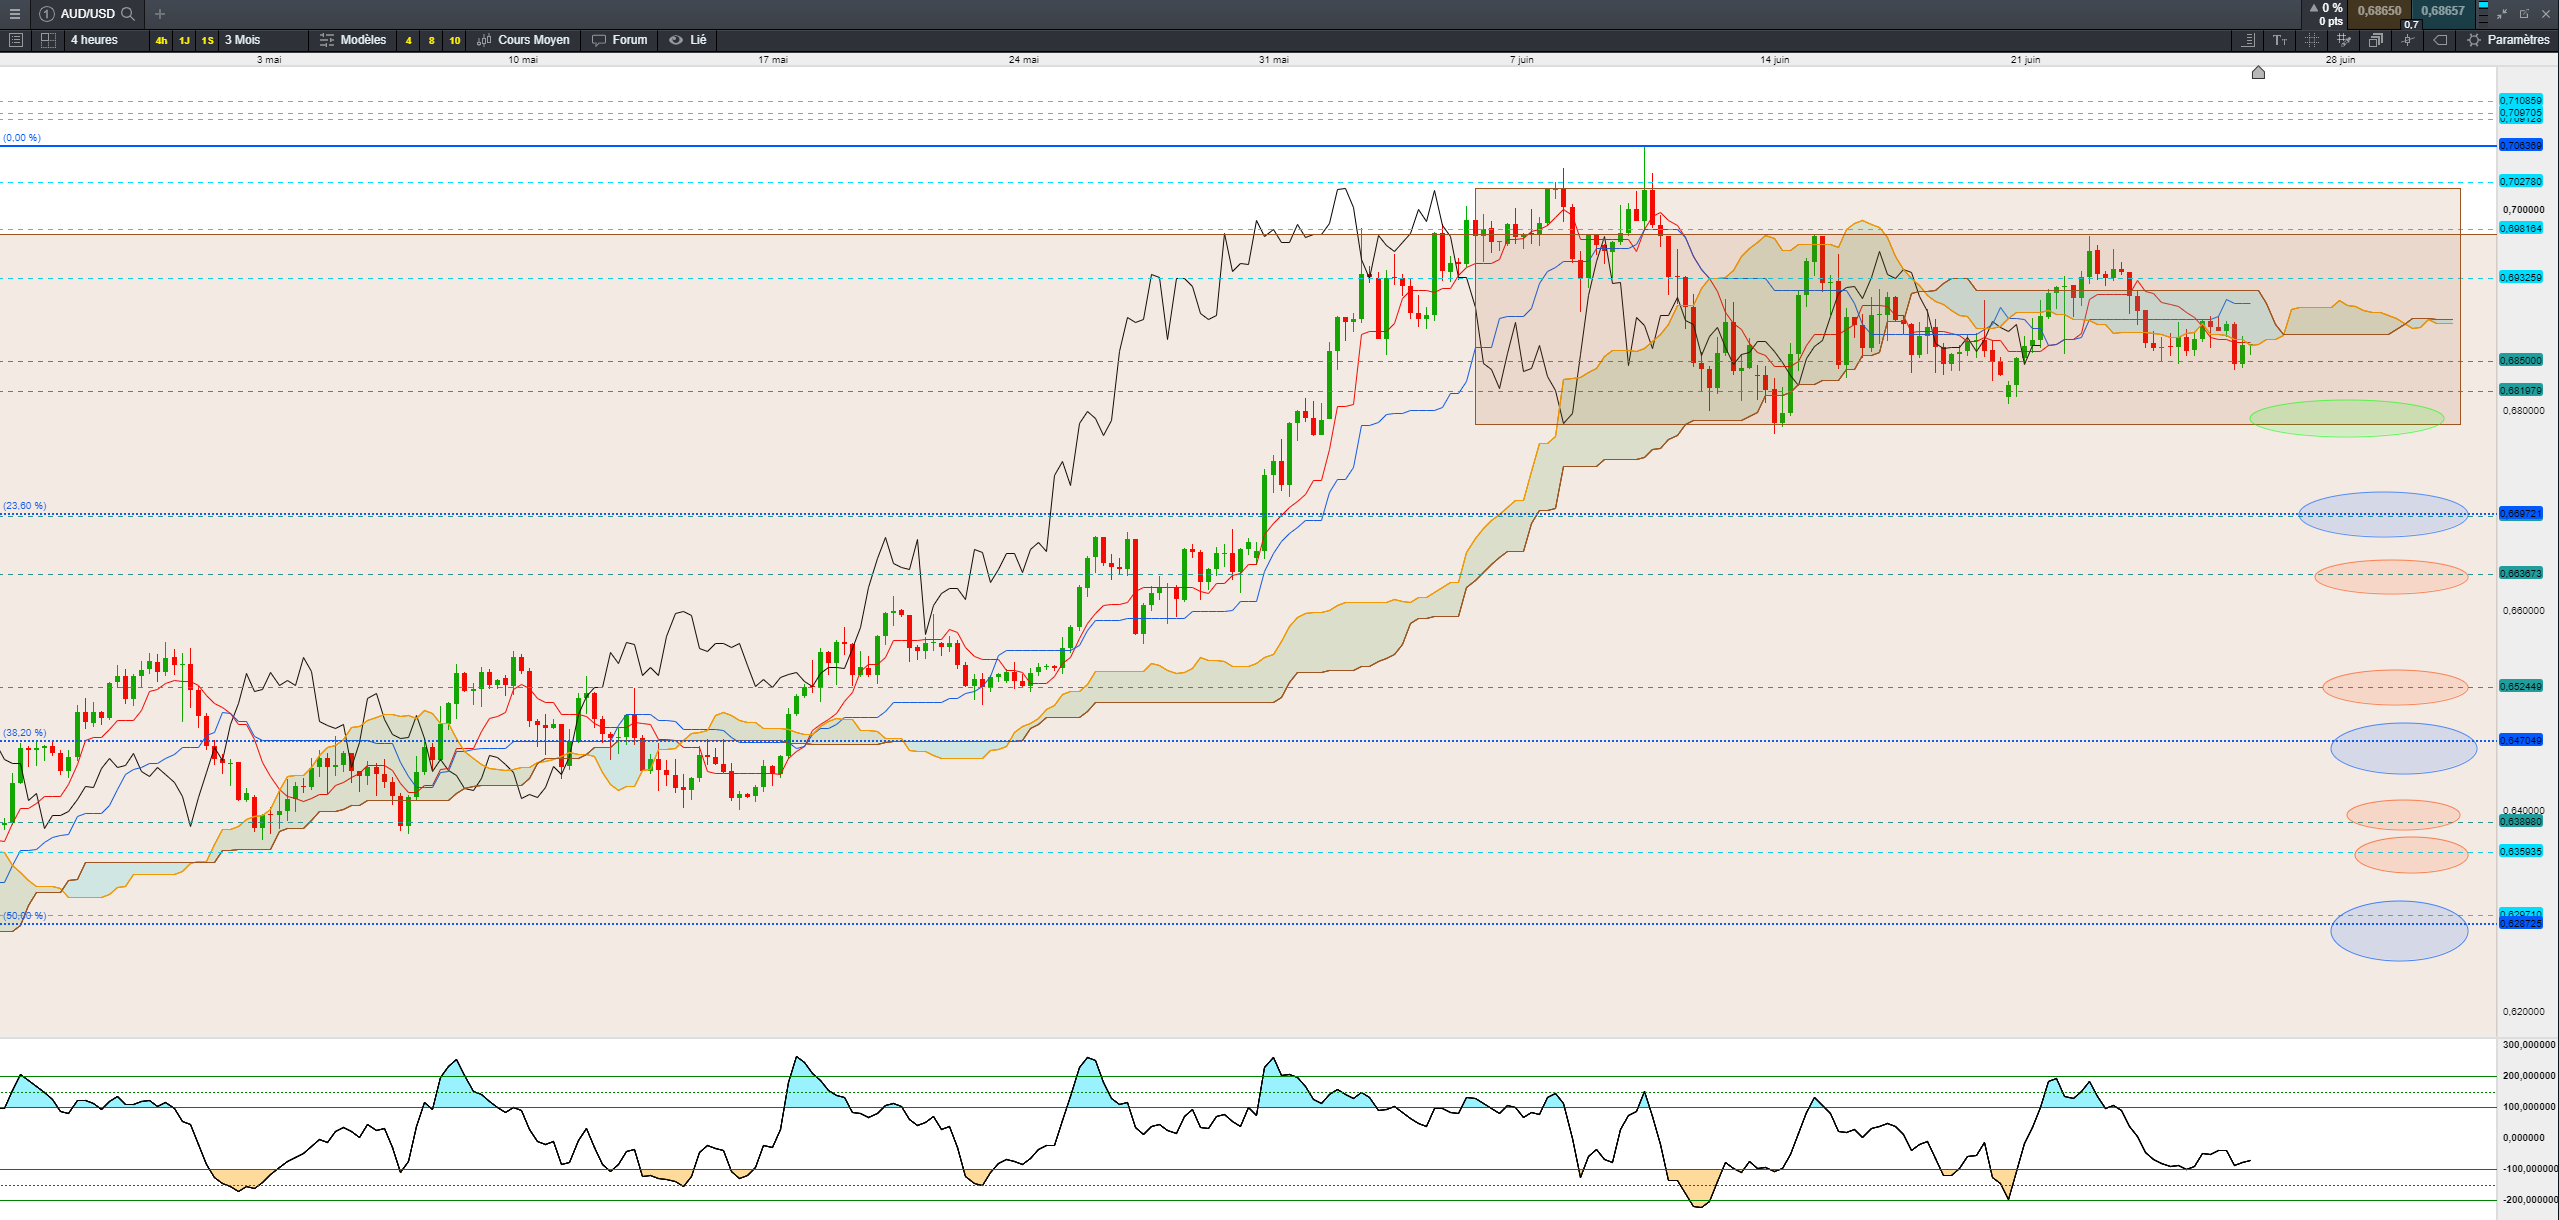Select the red ellipse at level 0,663673
The image size is (2559, 1220).
tap(2390, 577)
